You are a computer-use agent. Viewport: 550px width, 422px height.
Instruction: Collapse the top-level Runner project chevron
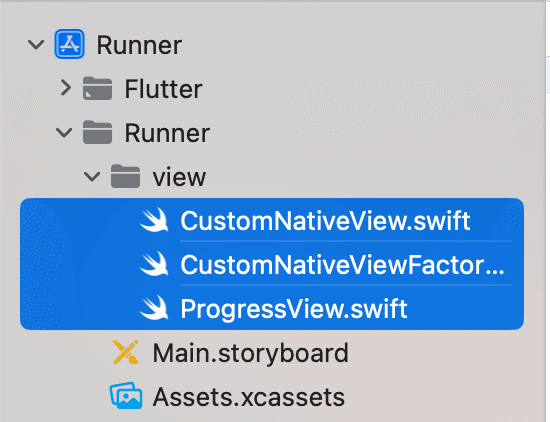coord(36,45)
